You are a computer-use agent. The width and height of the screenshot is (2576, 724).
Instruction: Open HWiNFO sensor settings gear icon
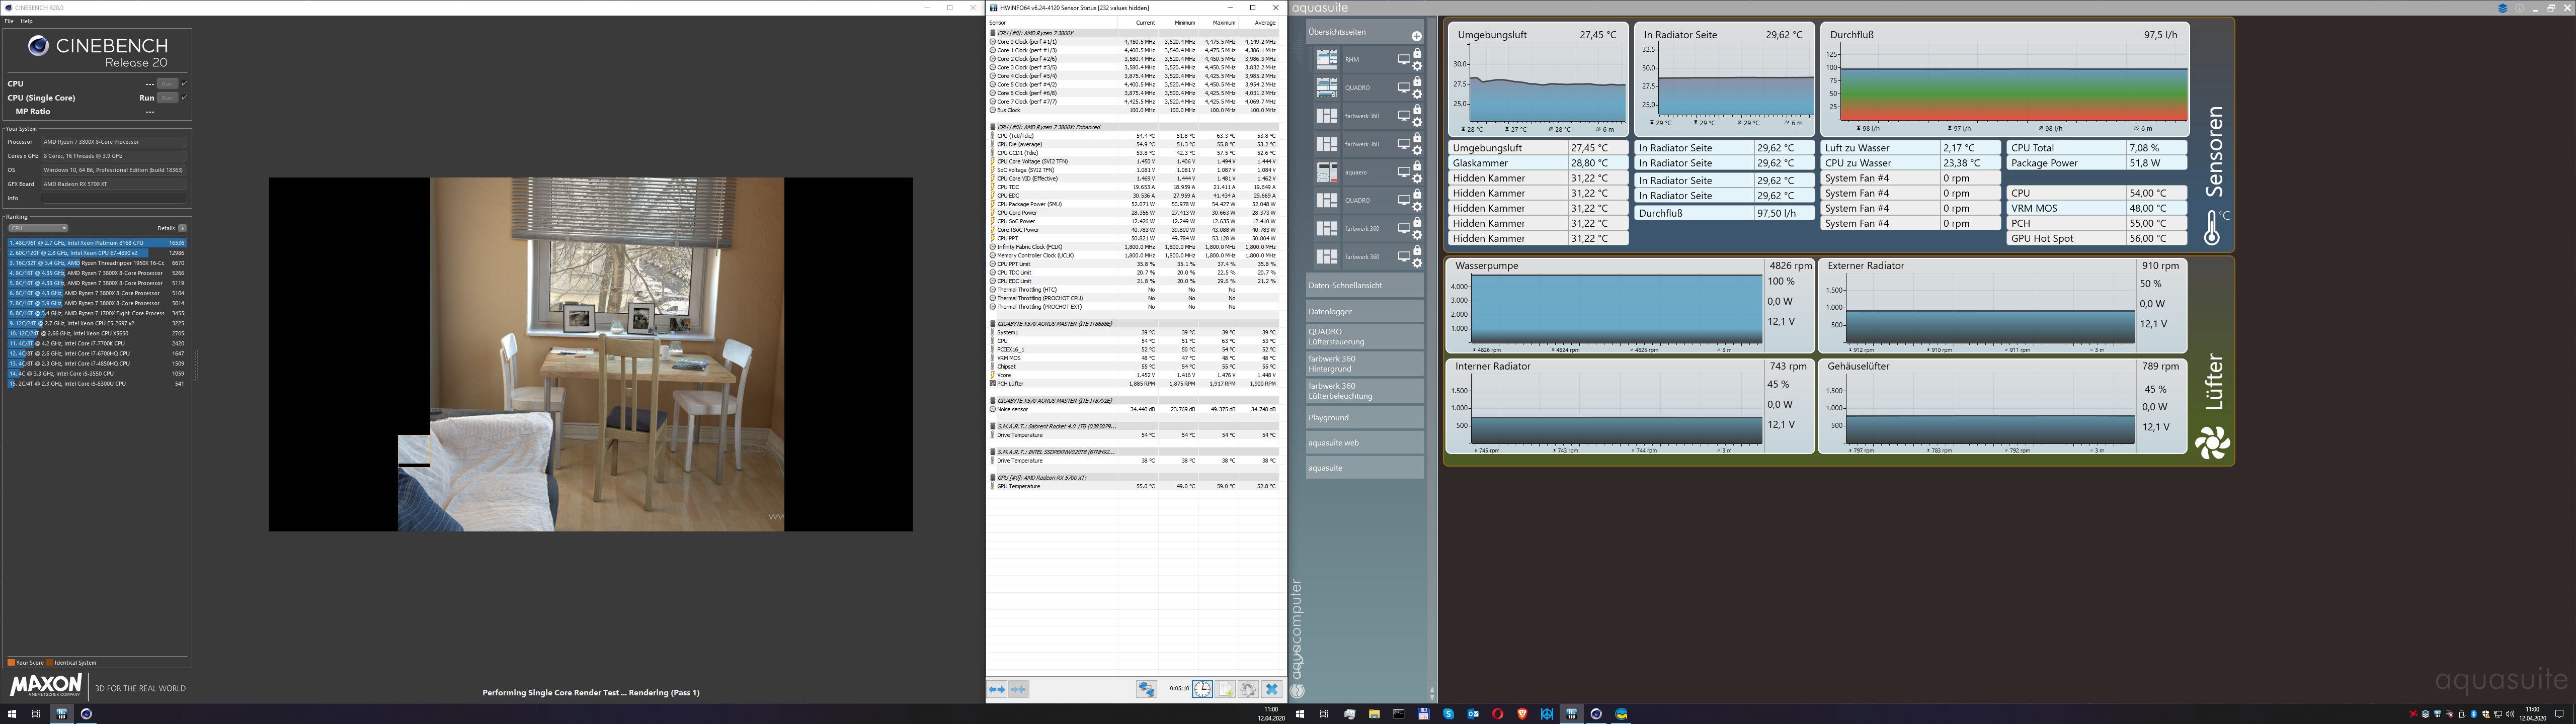tap(1248, 689)
